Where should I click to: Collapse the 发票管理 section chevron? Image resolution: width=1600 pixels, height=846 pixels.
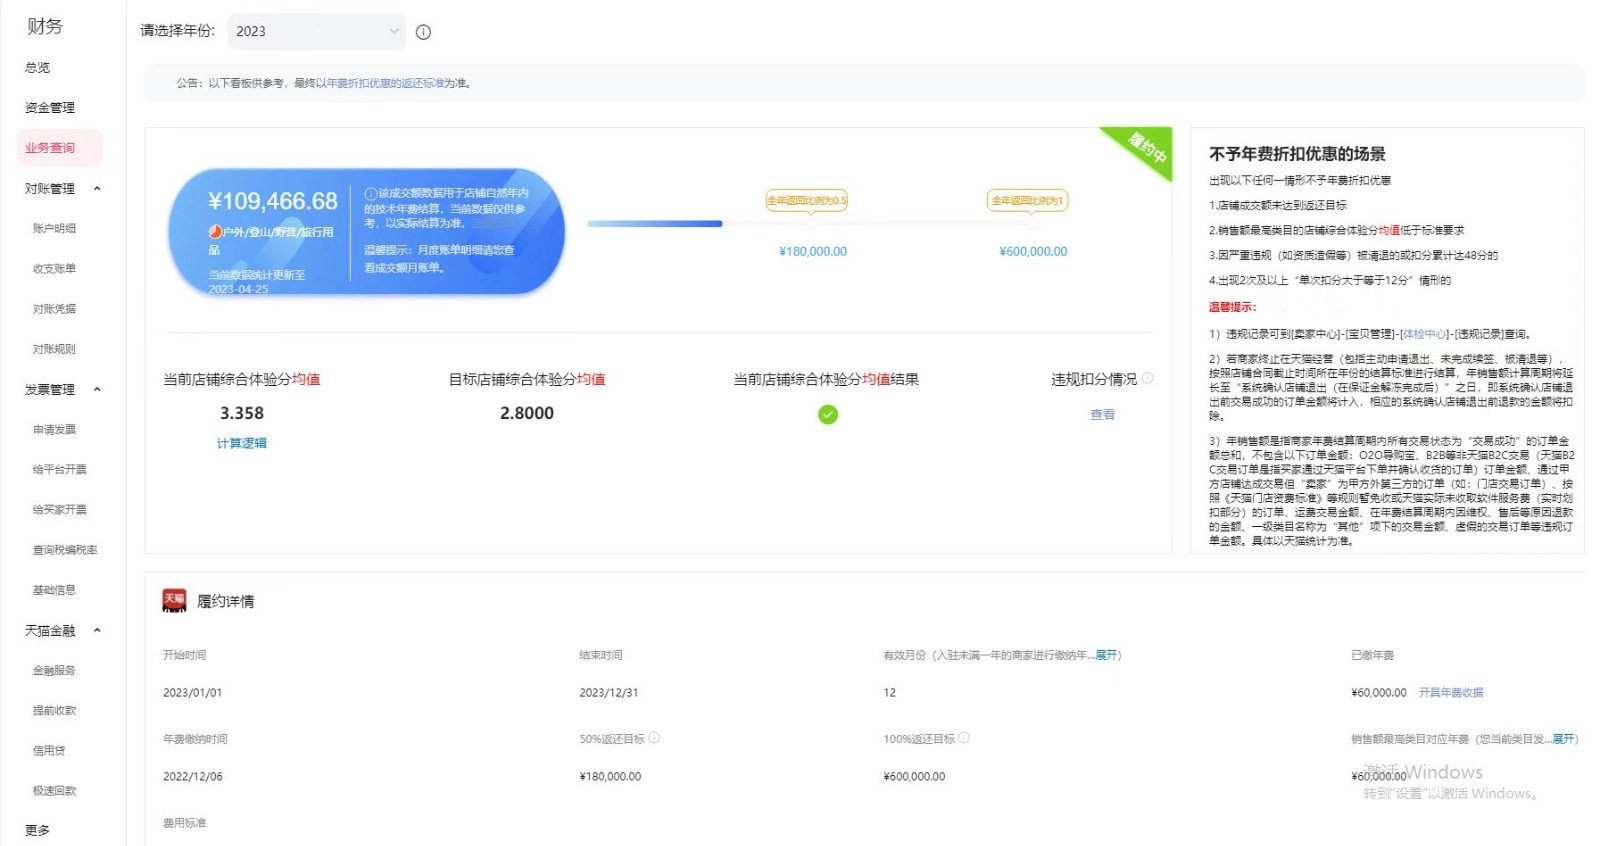pyautogui.click(x=97, y=389)
